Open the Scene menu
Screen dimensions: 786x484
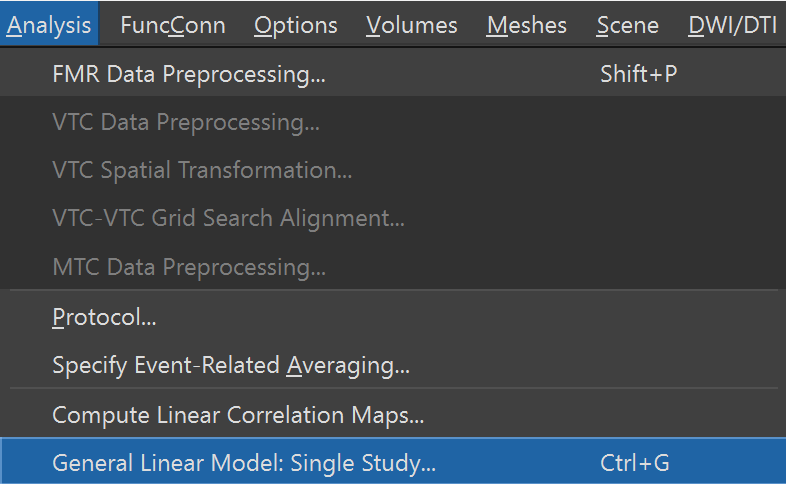coord(628,25)
